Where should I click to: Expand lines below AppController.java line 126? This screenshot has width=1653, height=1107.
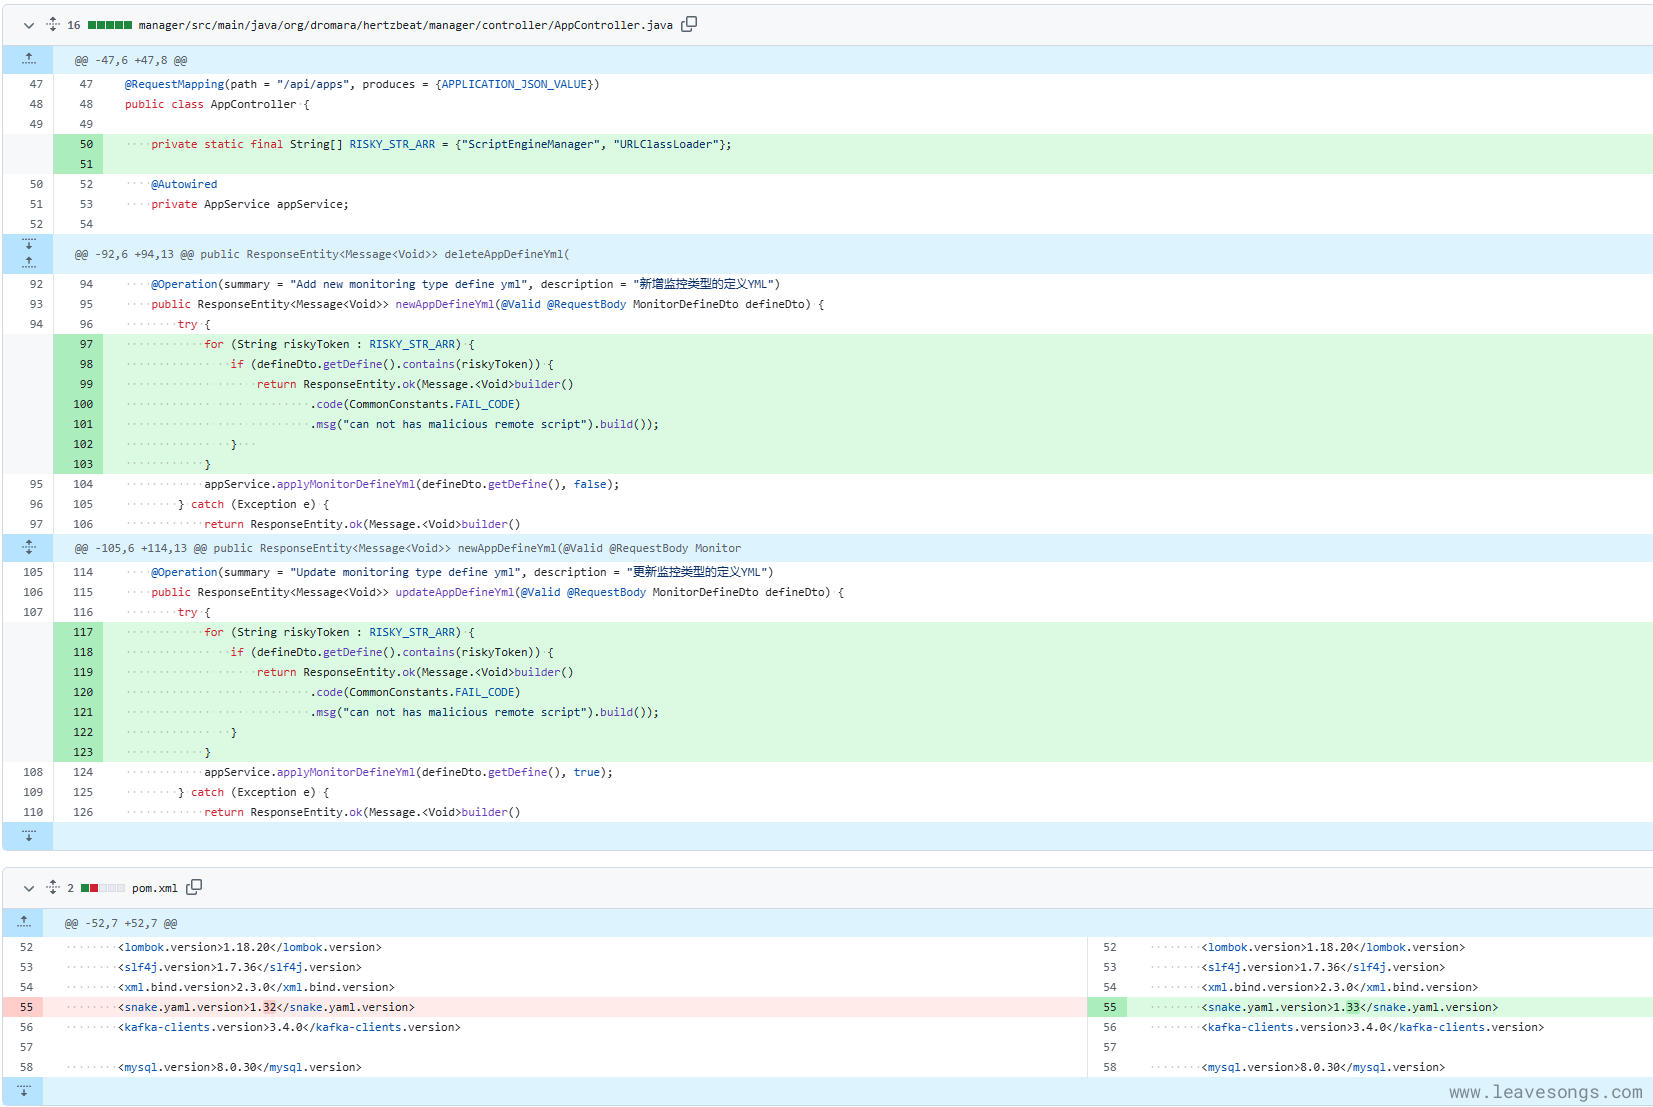tap(29, 836)
